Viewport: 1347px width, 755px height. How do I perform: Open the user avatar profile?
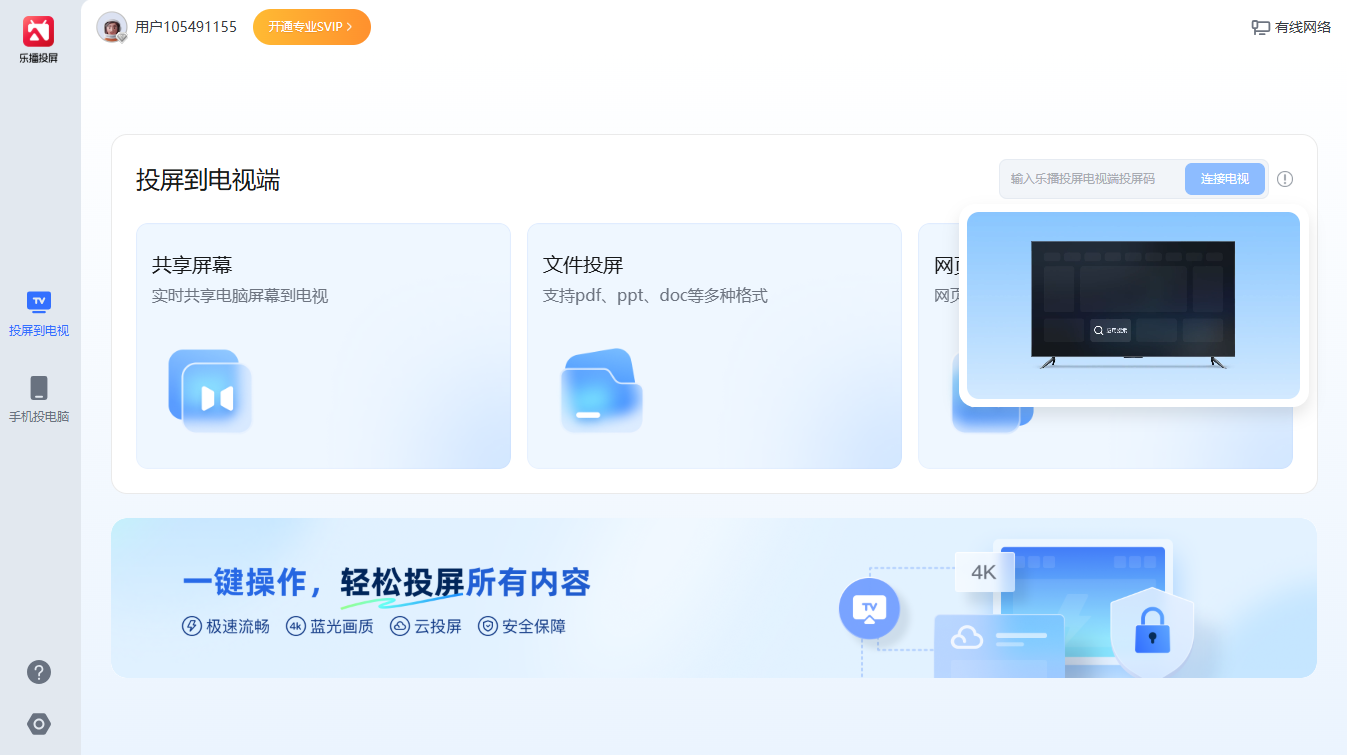111,27
